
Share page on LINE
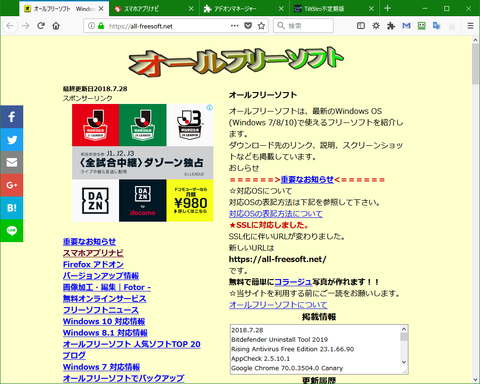[12, 230]
